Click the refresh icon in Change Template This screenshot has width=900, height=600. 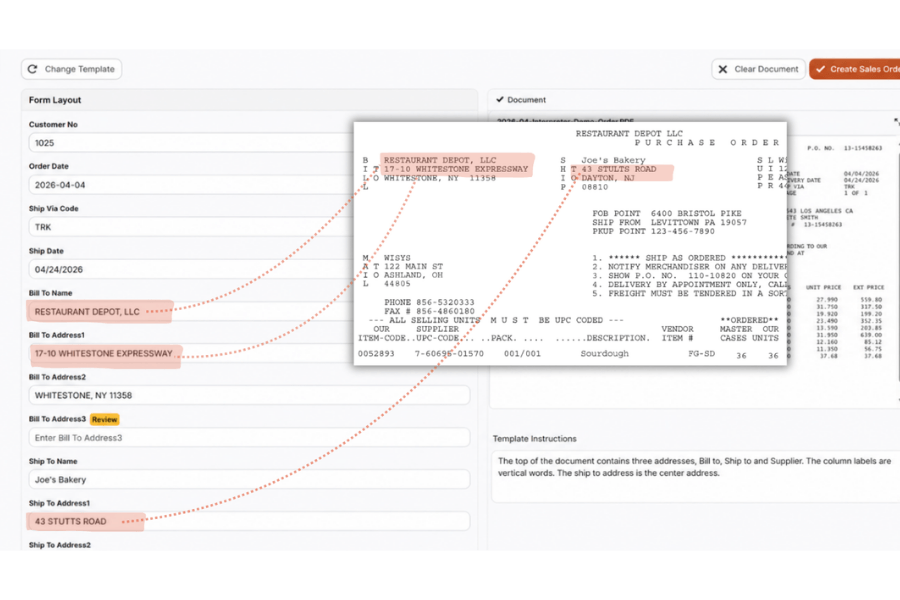(33, 69)
